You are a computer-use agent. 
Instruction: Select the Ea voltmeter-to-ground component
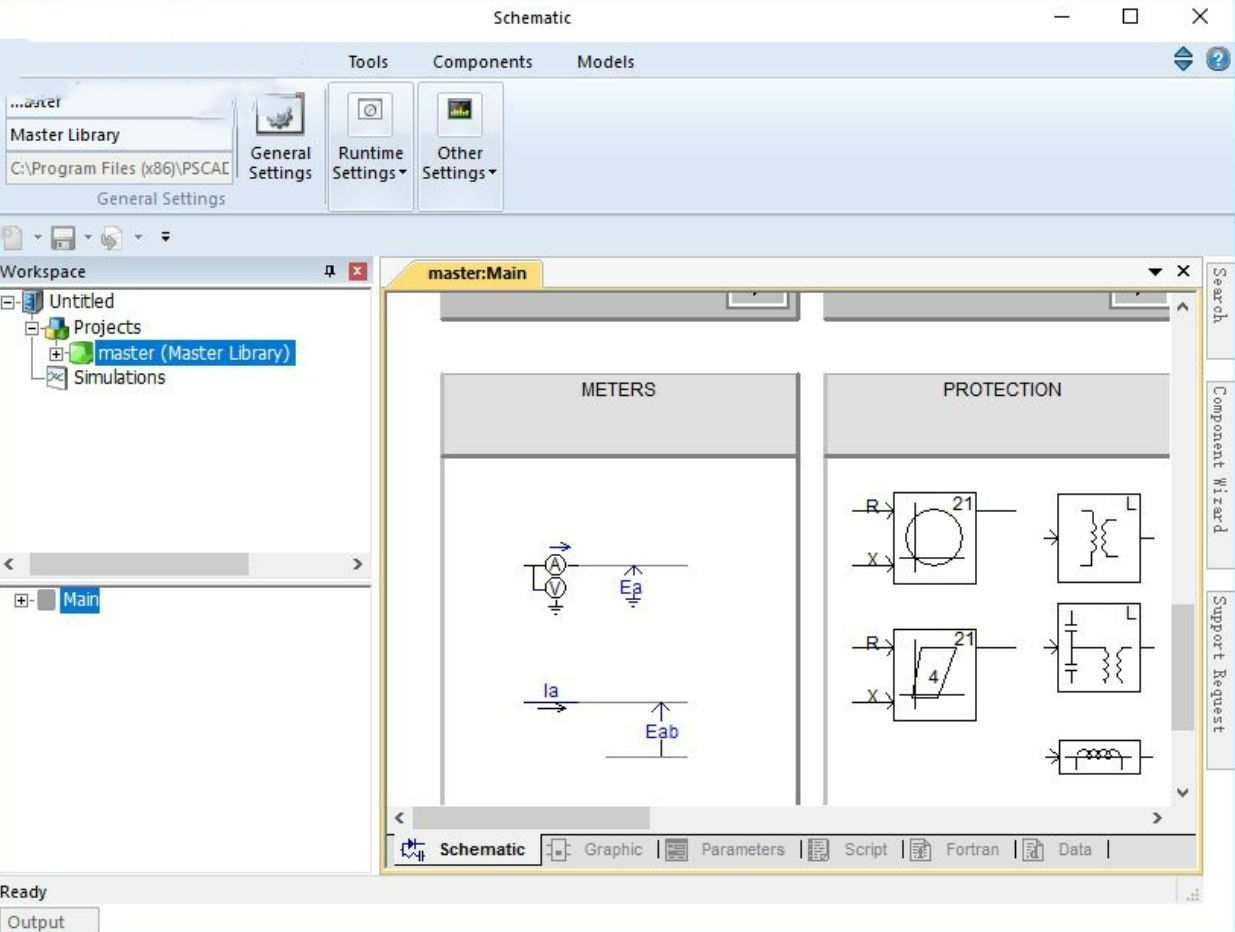point(632,586)
